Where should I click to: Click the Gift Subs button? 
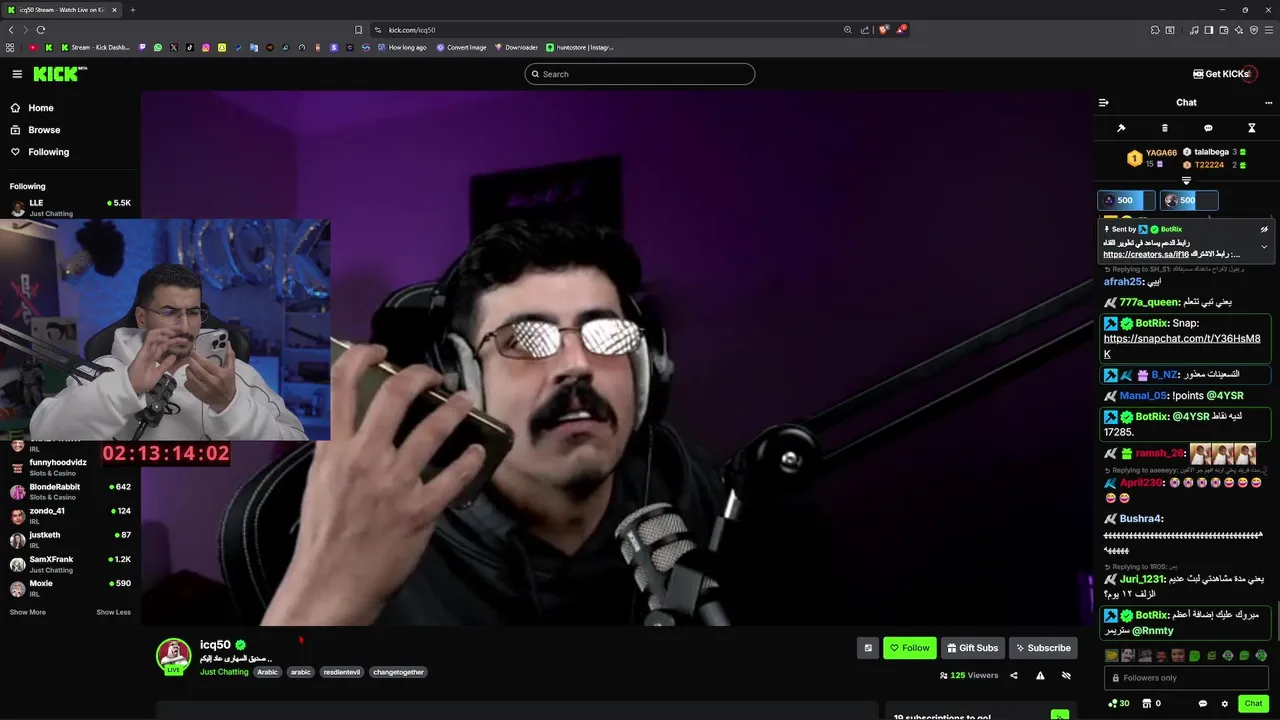click(972, 648)
